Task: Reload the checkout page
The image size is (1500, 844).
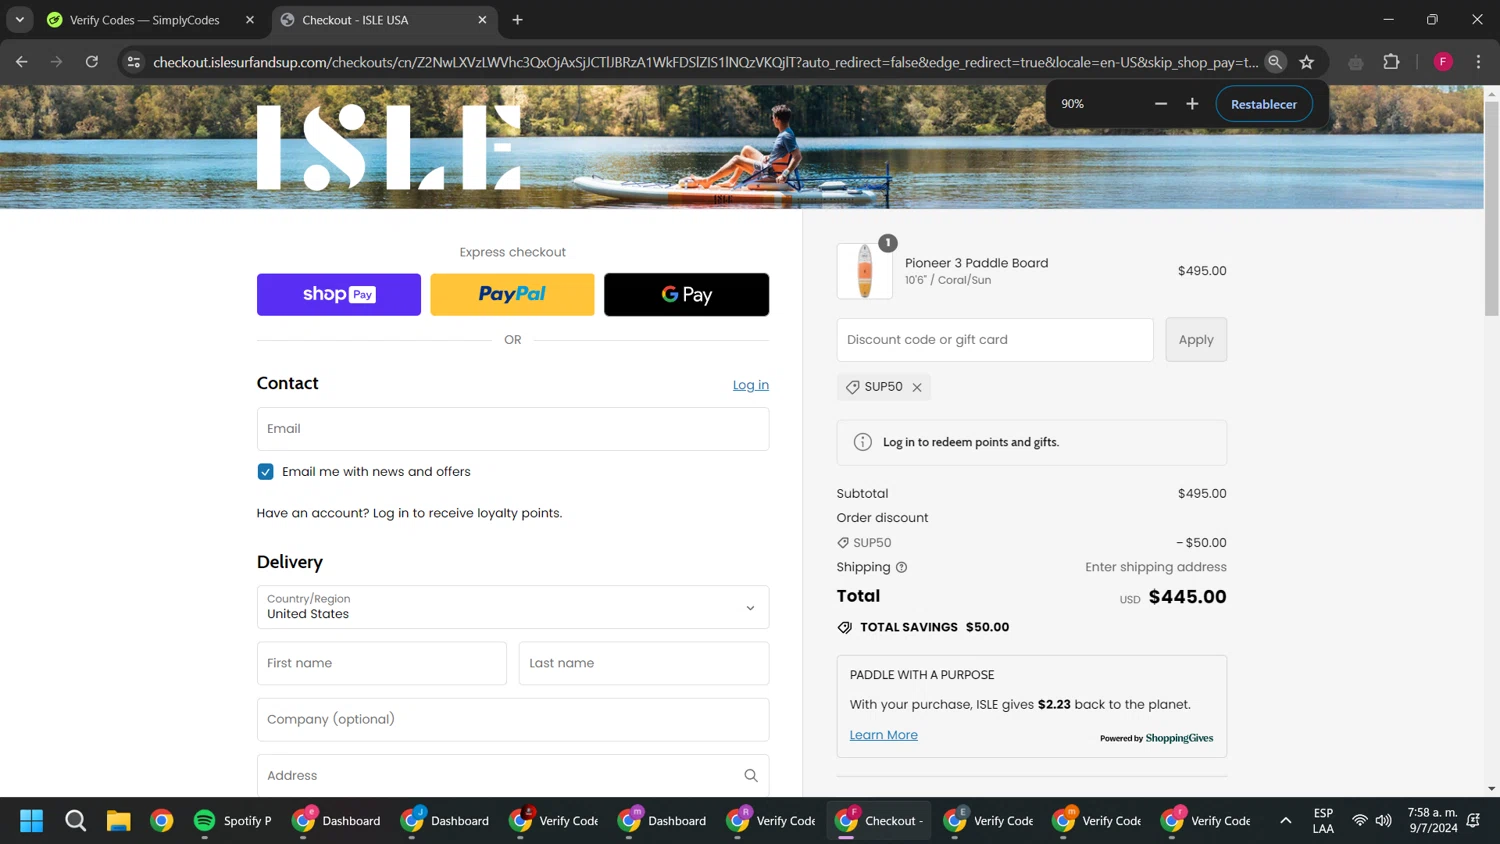Action: click(x=92, y=62)
